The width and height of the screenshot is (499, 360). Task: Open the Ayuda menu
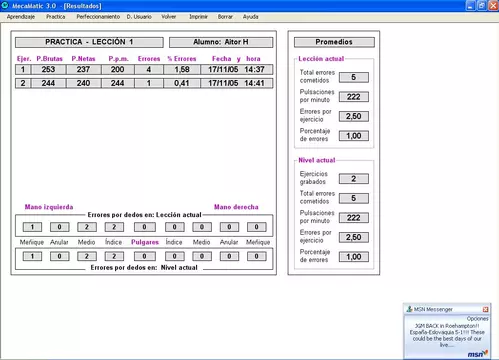[250, 17]
